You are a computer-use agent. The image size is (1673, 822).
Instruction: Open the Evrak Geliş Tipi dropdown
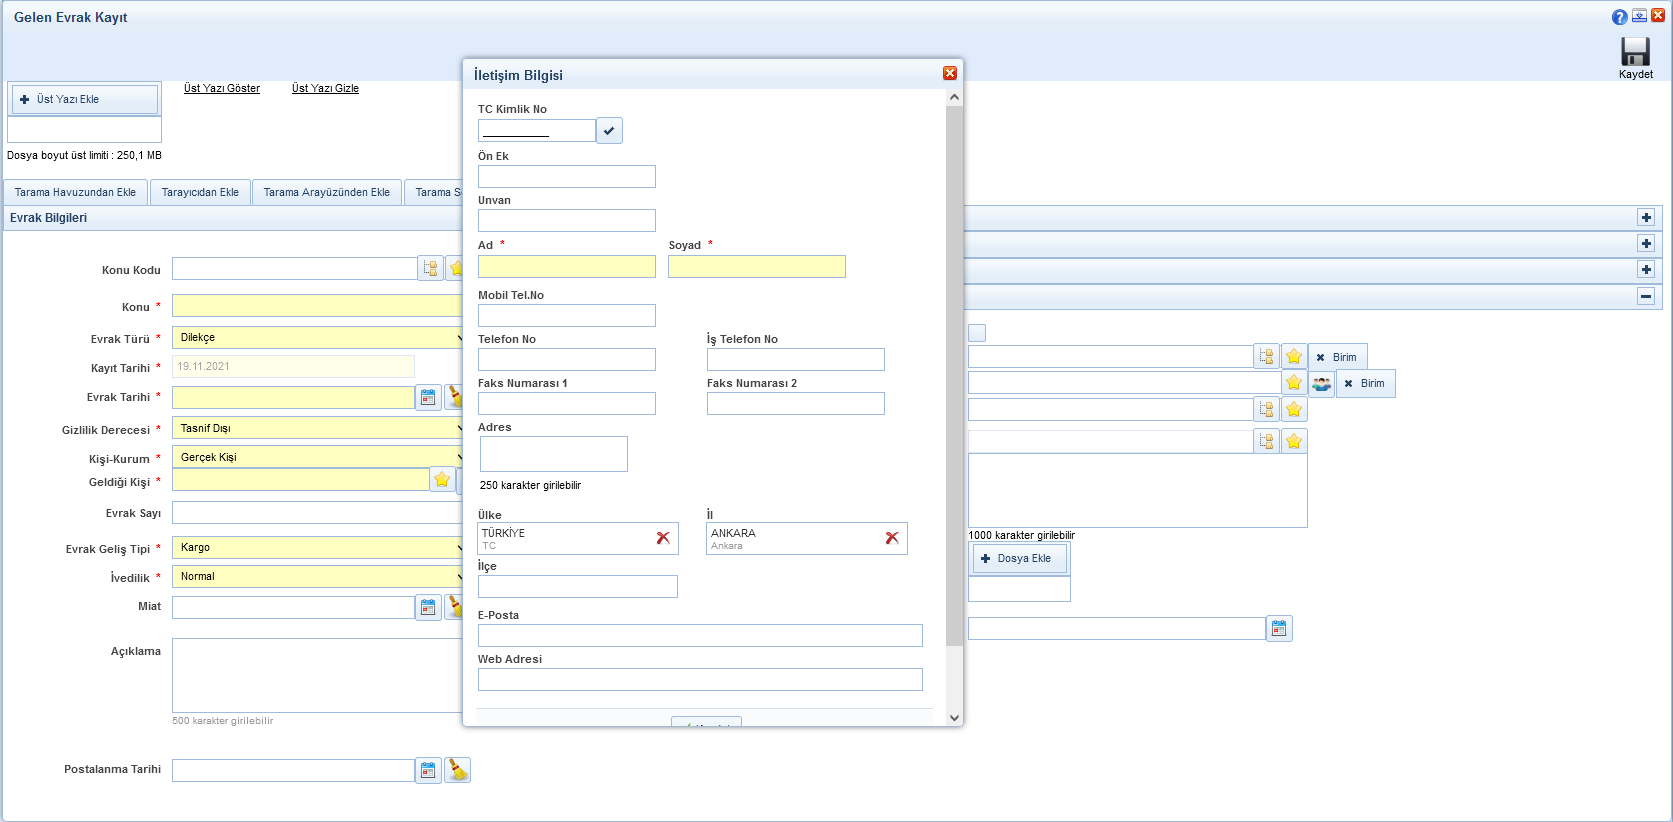[x=318, y=548]
